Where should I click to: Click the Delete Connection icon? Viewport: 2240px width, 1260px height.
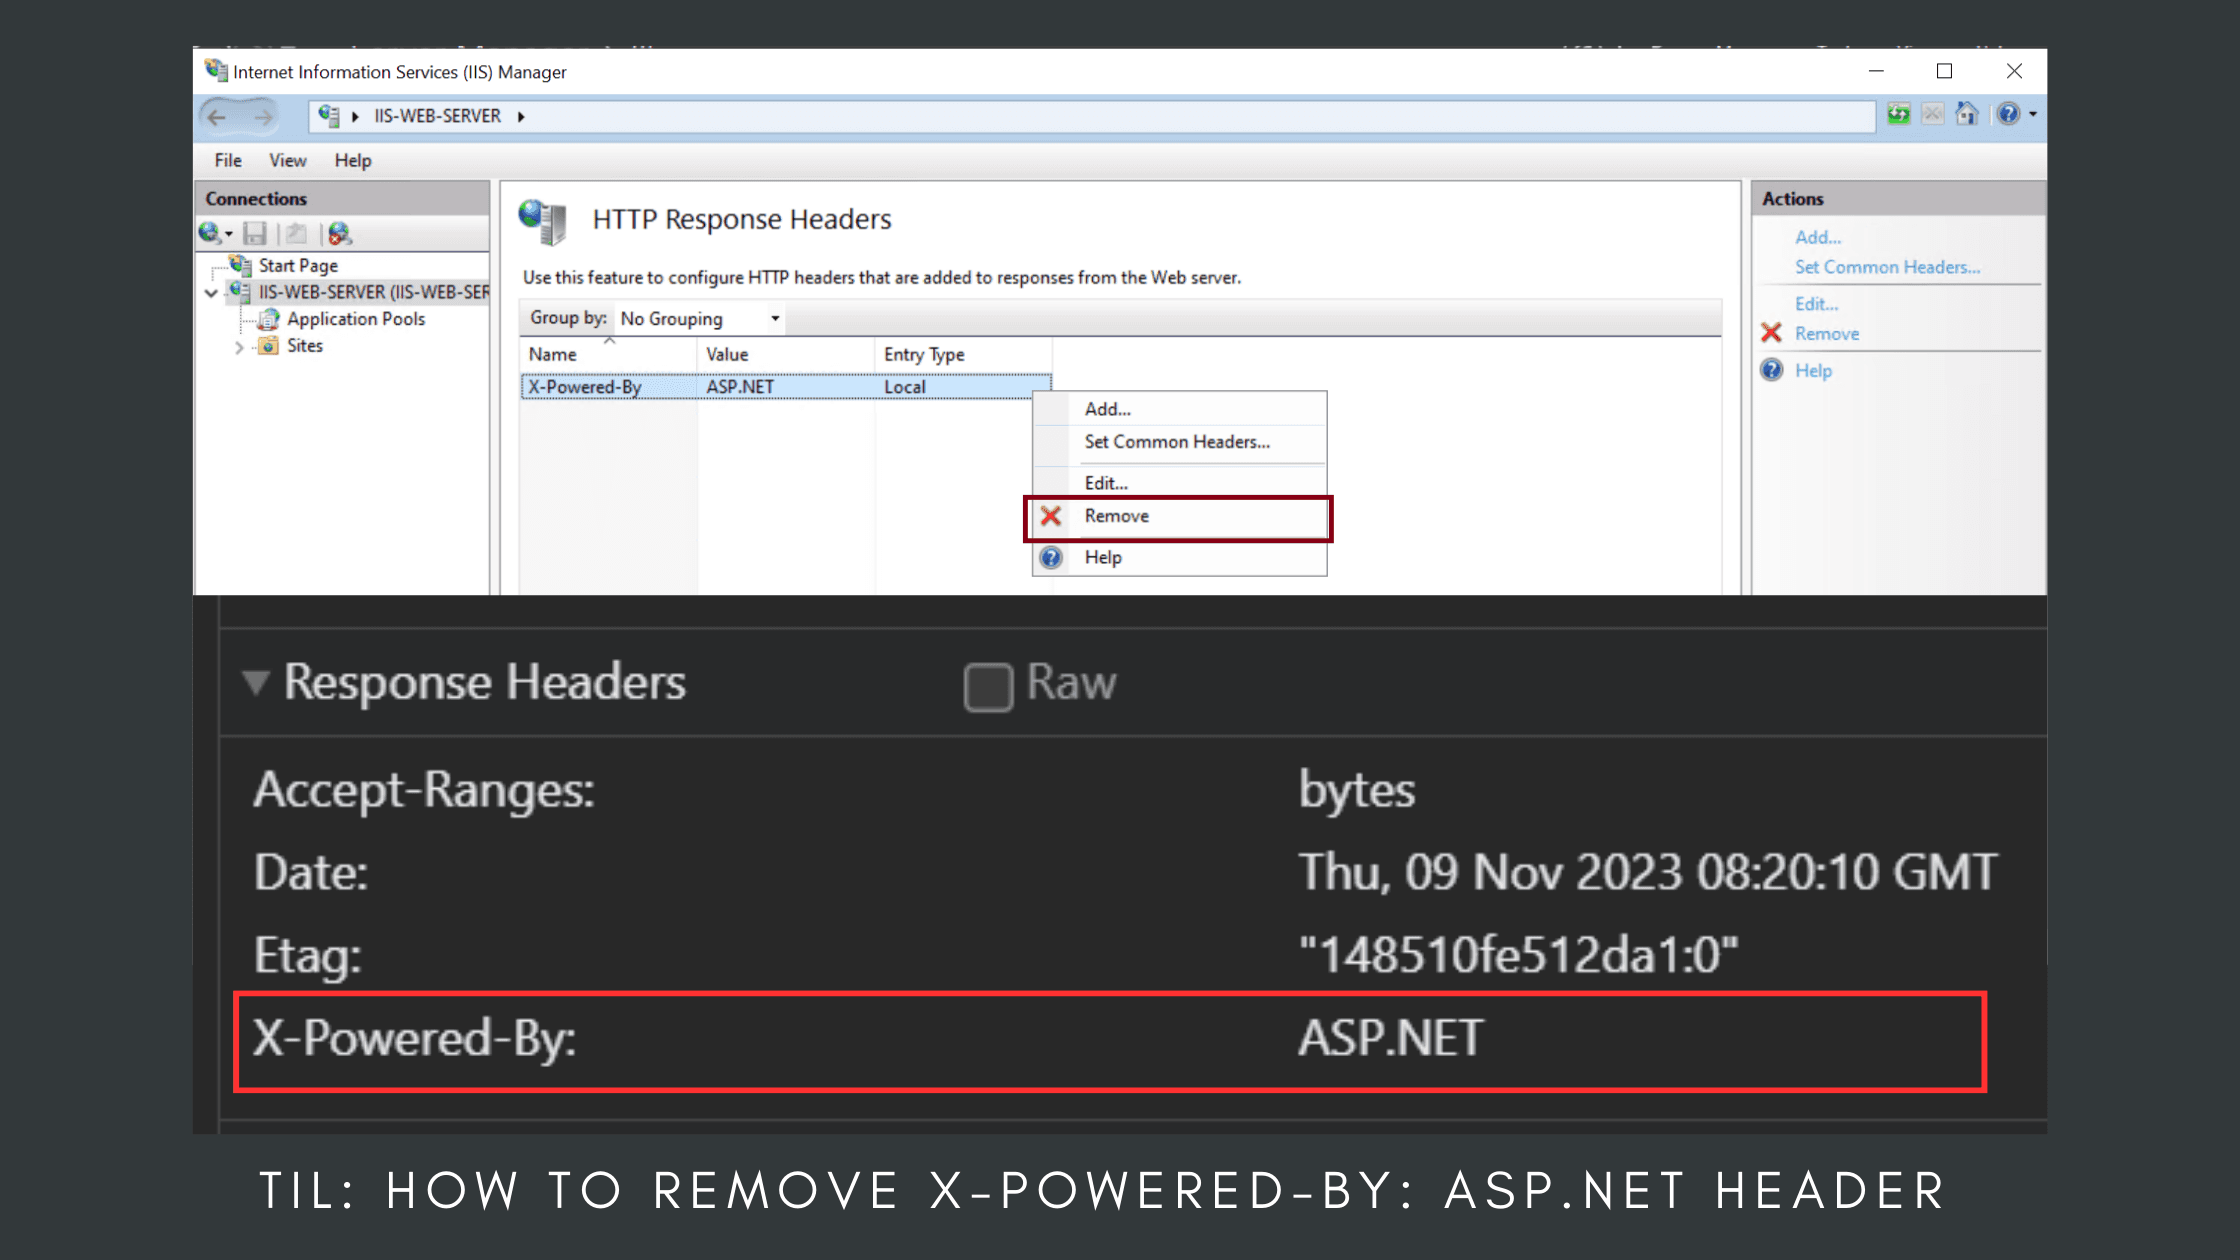click(x=338, y=233)
